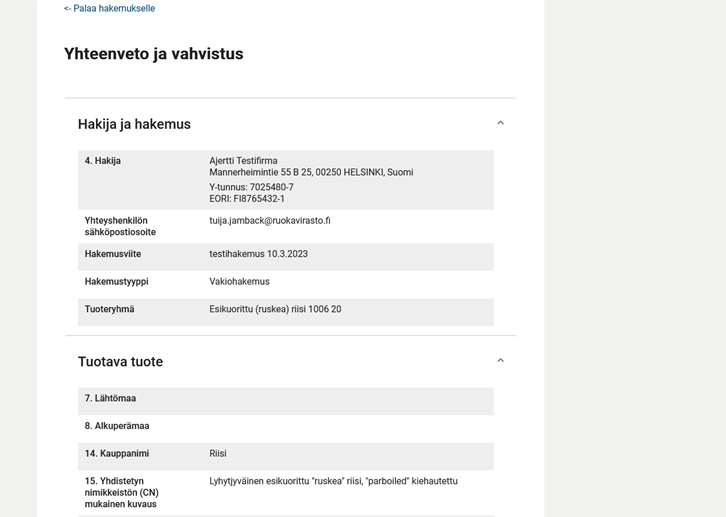
Task: Click the 8. Alkuperämaa row label
Action: click(x=117, y=426)
